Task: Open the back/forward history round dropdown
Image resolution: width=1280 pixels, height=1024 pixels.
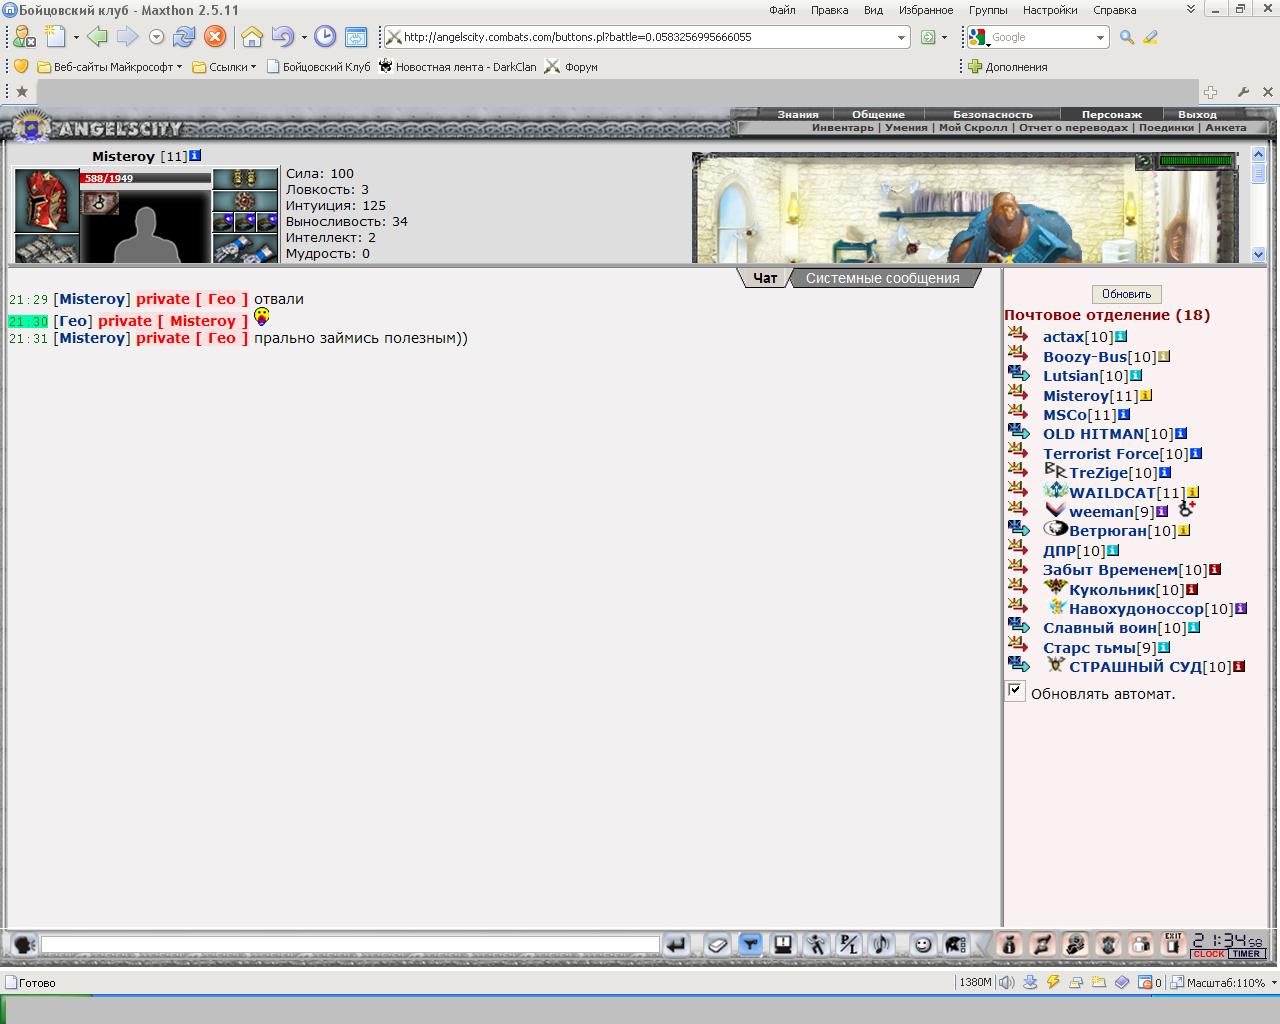Action: point(156,37)
